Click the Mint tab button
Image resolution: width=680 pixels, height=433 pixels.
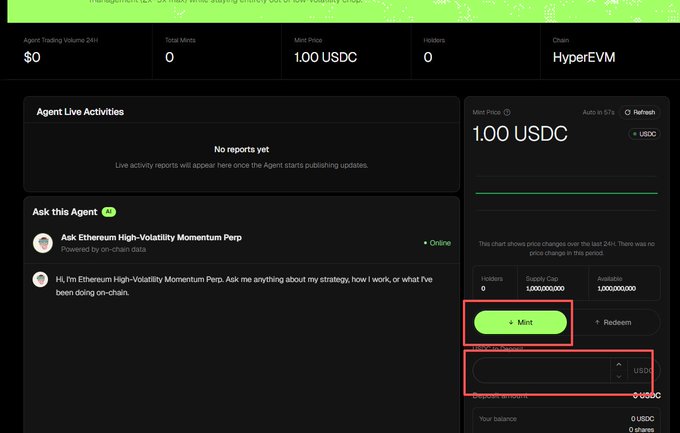520,322
